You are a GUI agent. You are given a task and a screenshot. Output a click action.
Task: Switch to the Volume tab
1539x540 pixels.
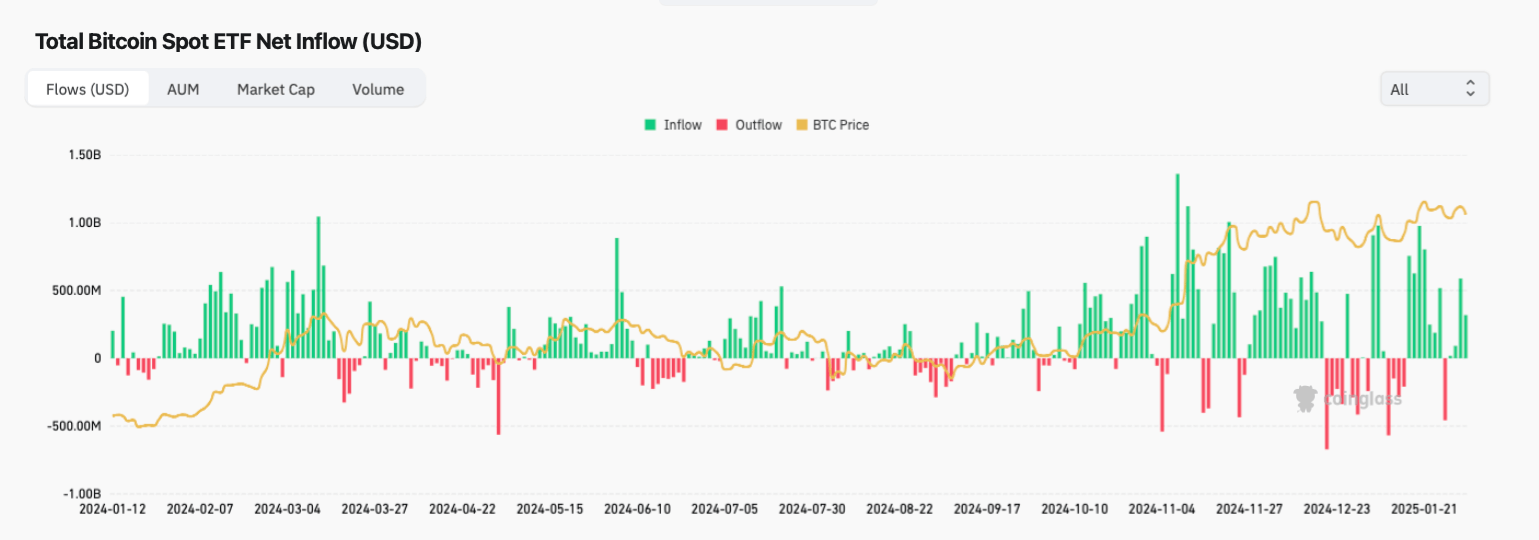point(378,89)
